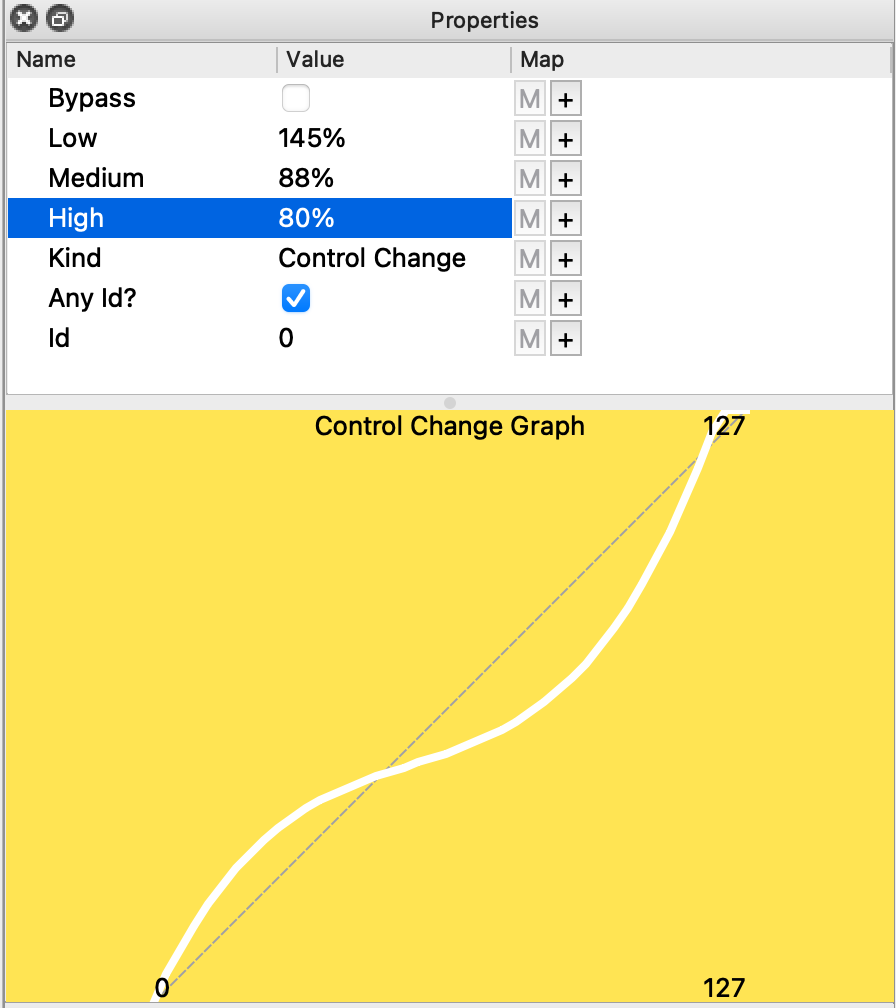Select the Low value 145%
The image size is (896, 1008).
click(x=312, y=139)
